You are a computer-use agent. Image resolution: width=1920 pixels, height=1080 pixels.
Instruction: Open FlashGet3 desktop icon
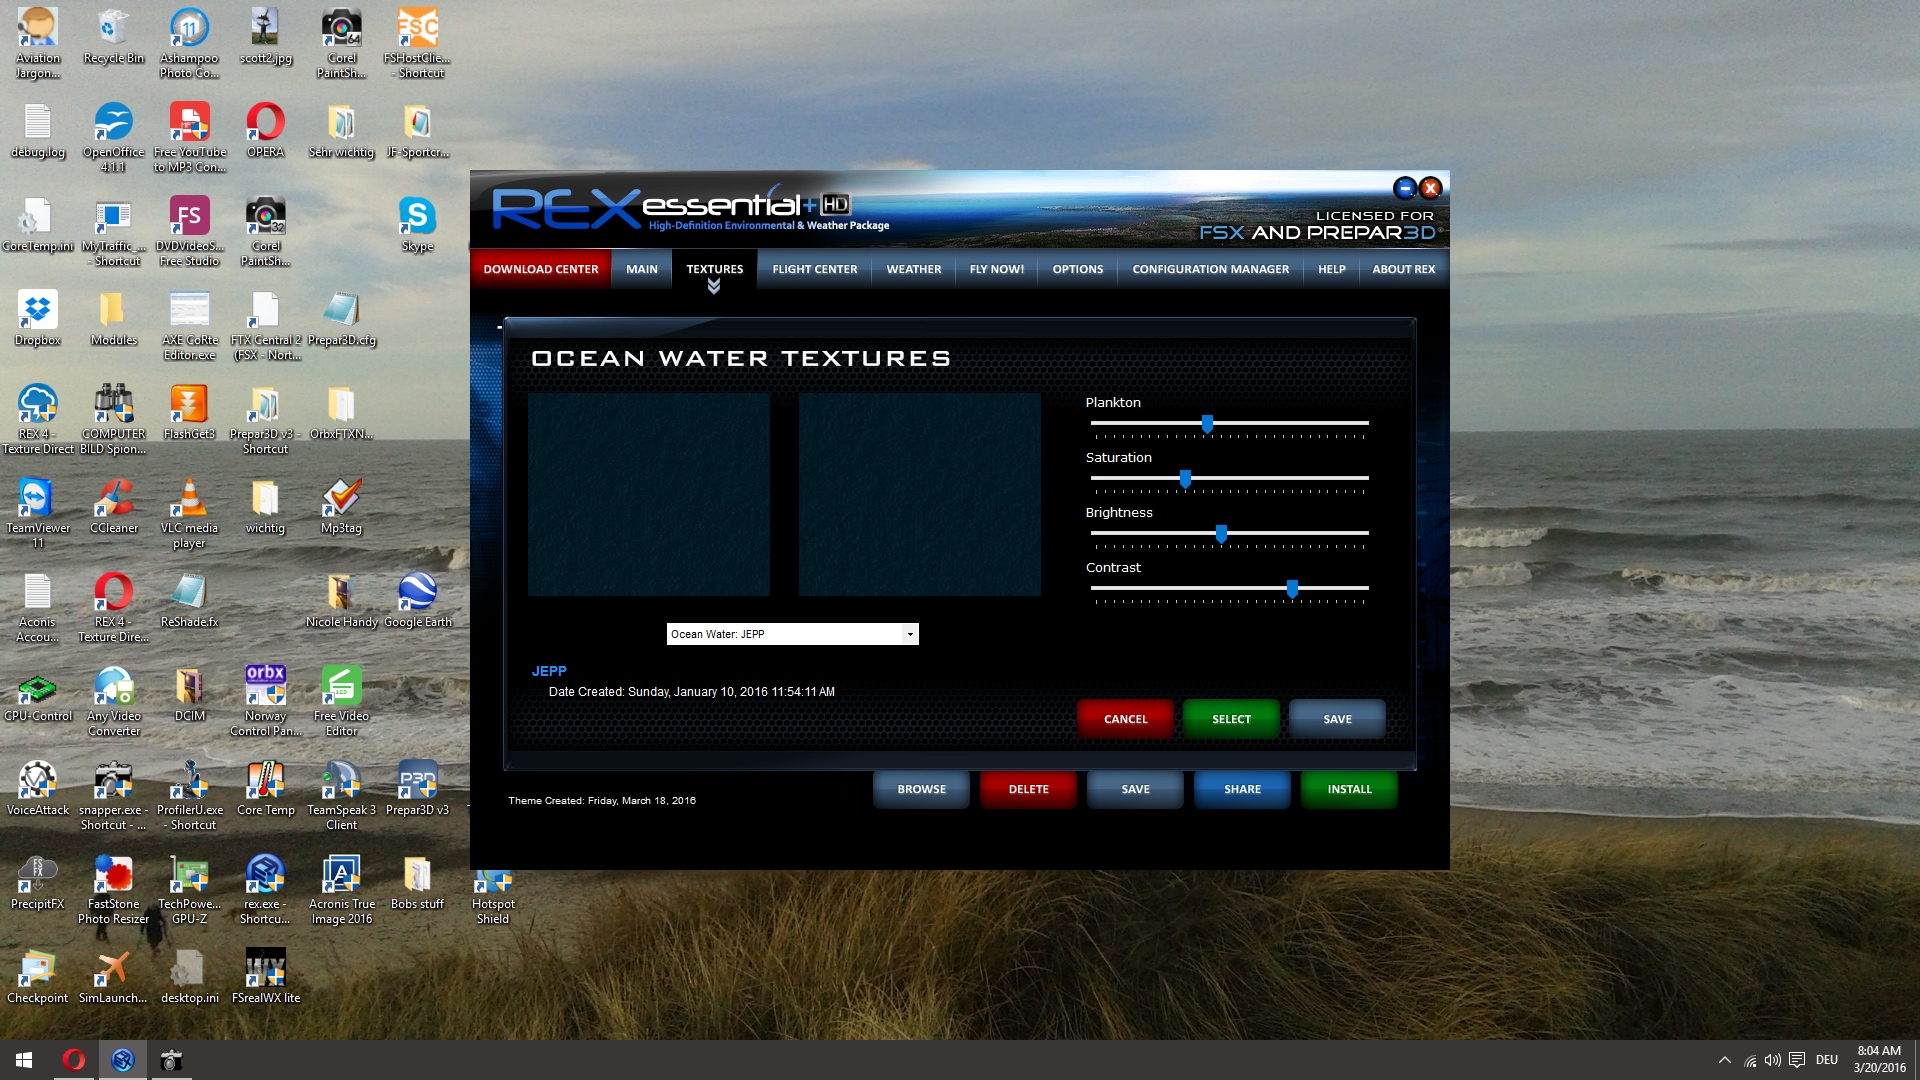tap(189, 412)
